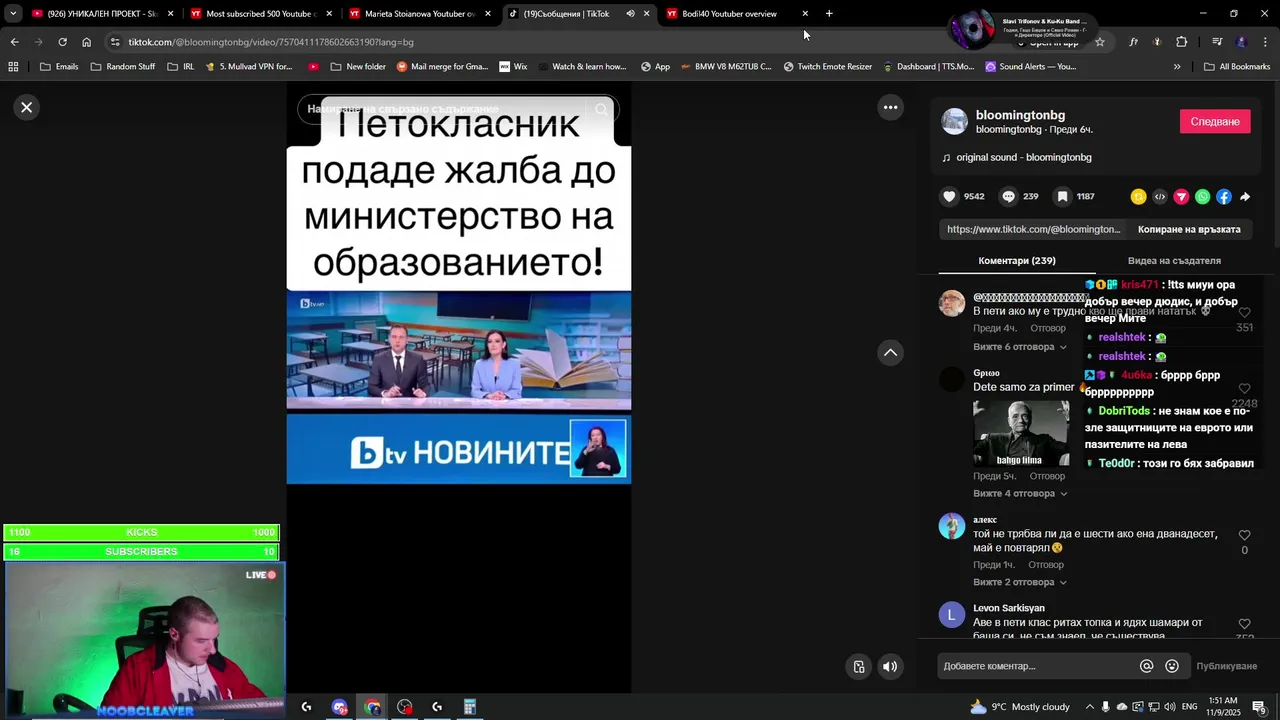Select the Коментари (239) tab

pos(1017,261)
